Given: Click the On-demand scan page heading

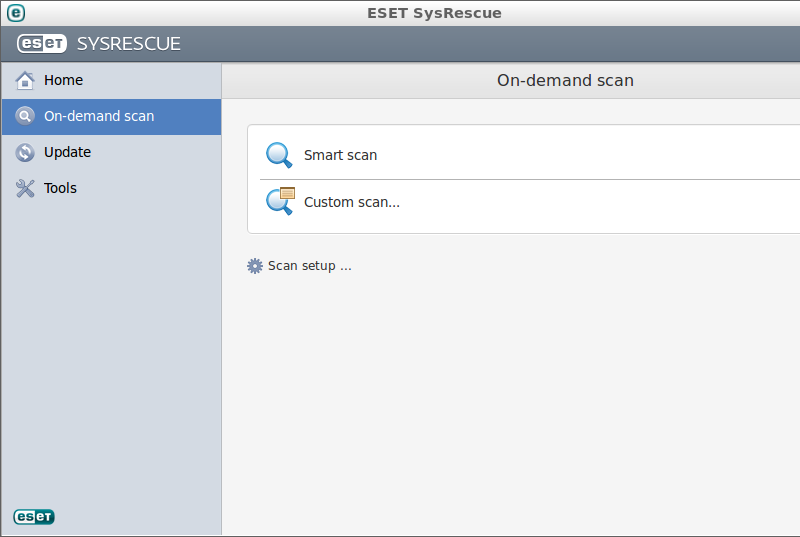Looking at the screenshot, I should click(565, 80).
